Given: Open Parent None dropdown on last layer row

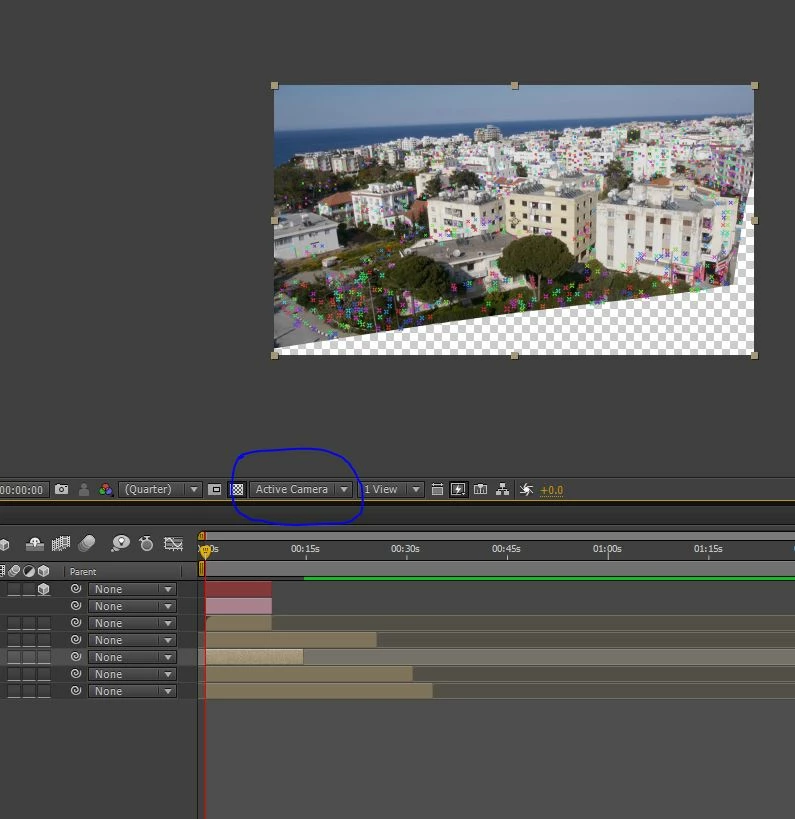Looking at the screenshot, I should pyautogui.click(x=132, y=691).
